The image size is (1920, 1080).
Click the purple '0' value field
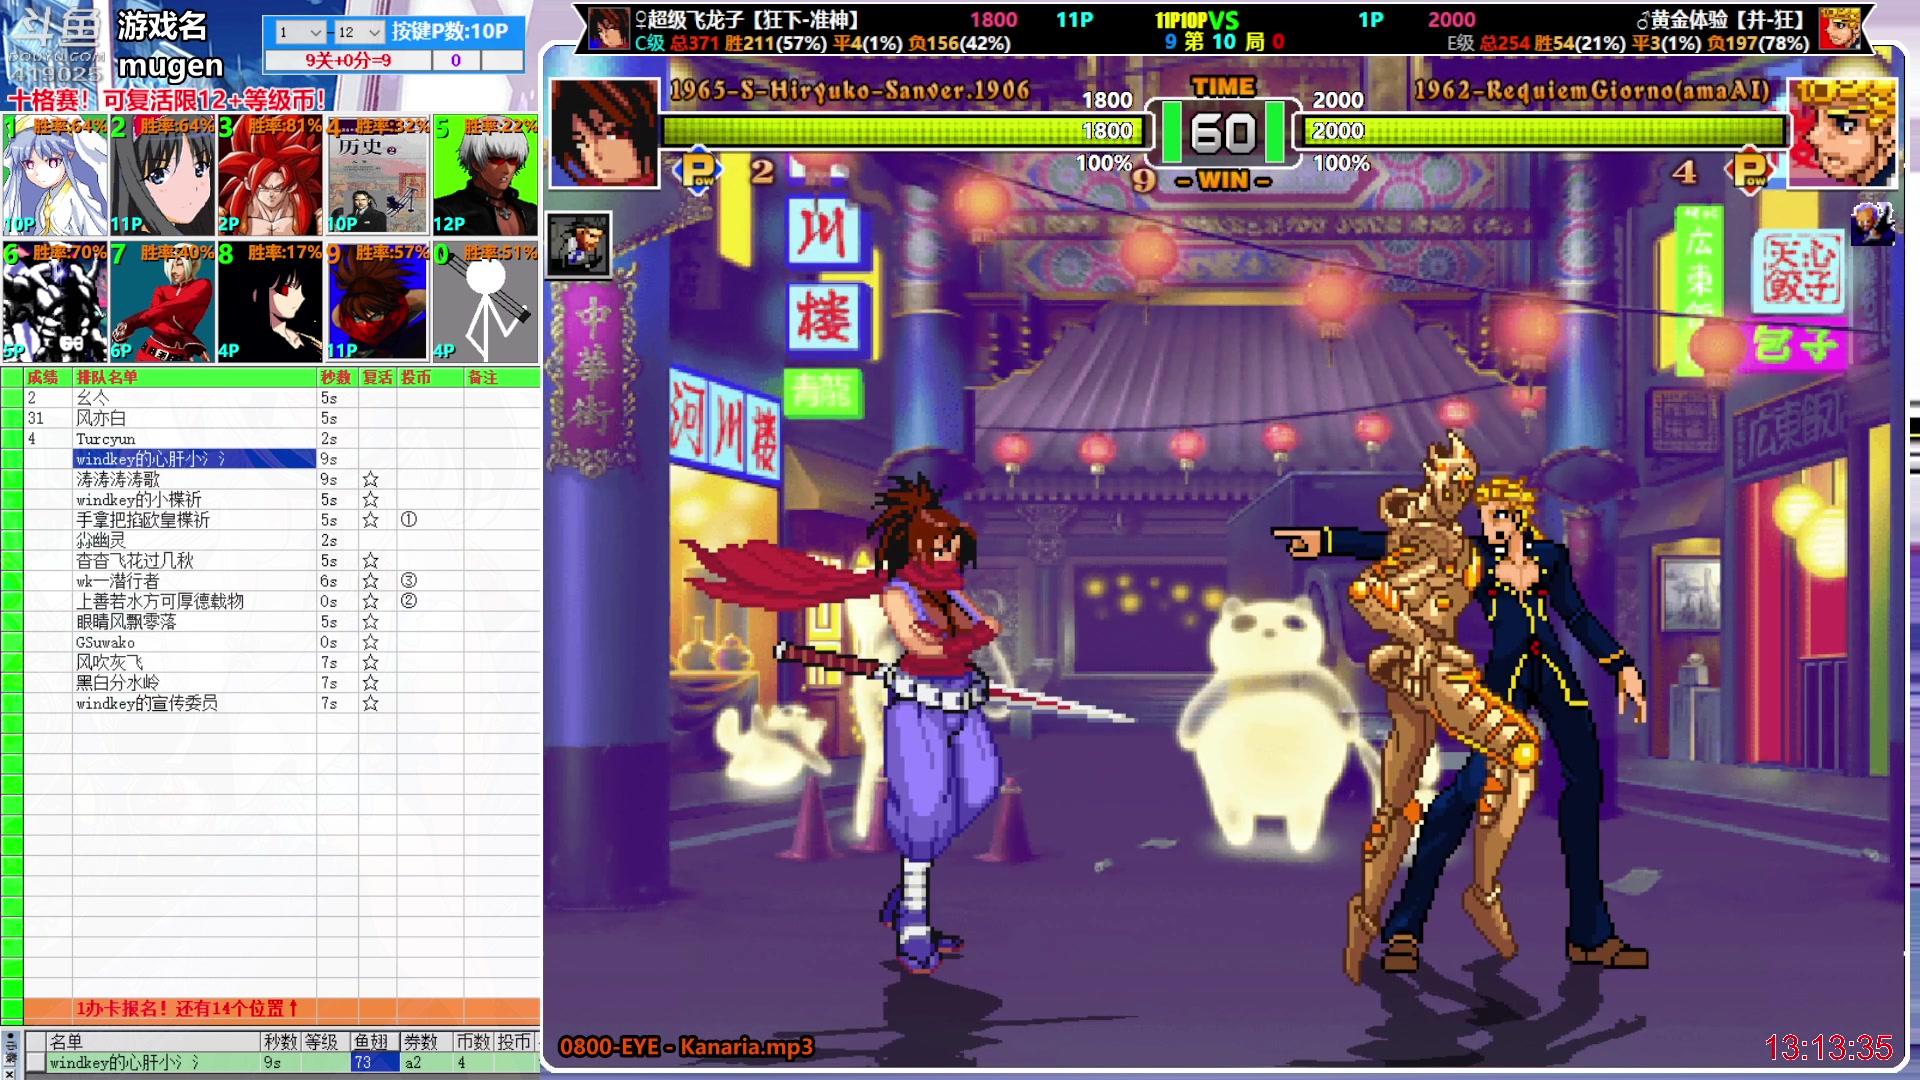tap(456, 60)
